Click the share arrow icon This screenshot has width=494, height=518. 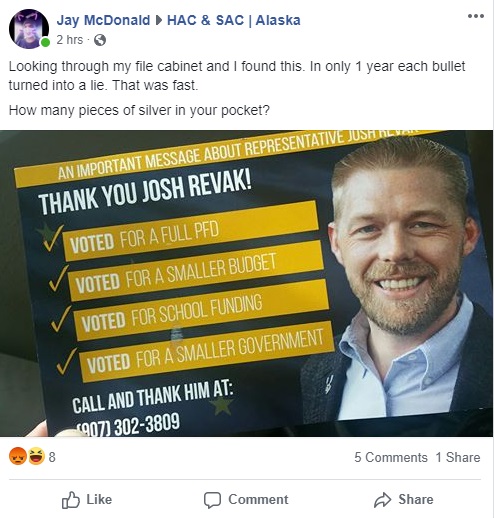point(382,500)
